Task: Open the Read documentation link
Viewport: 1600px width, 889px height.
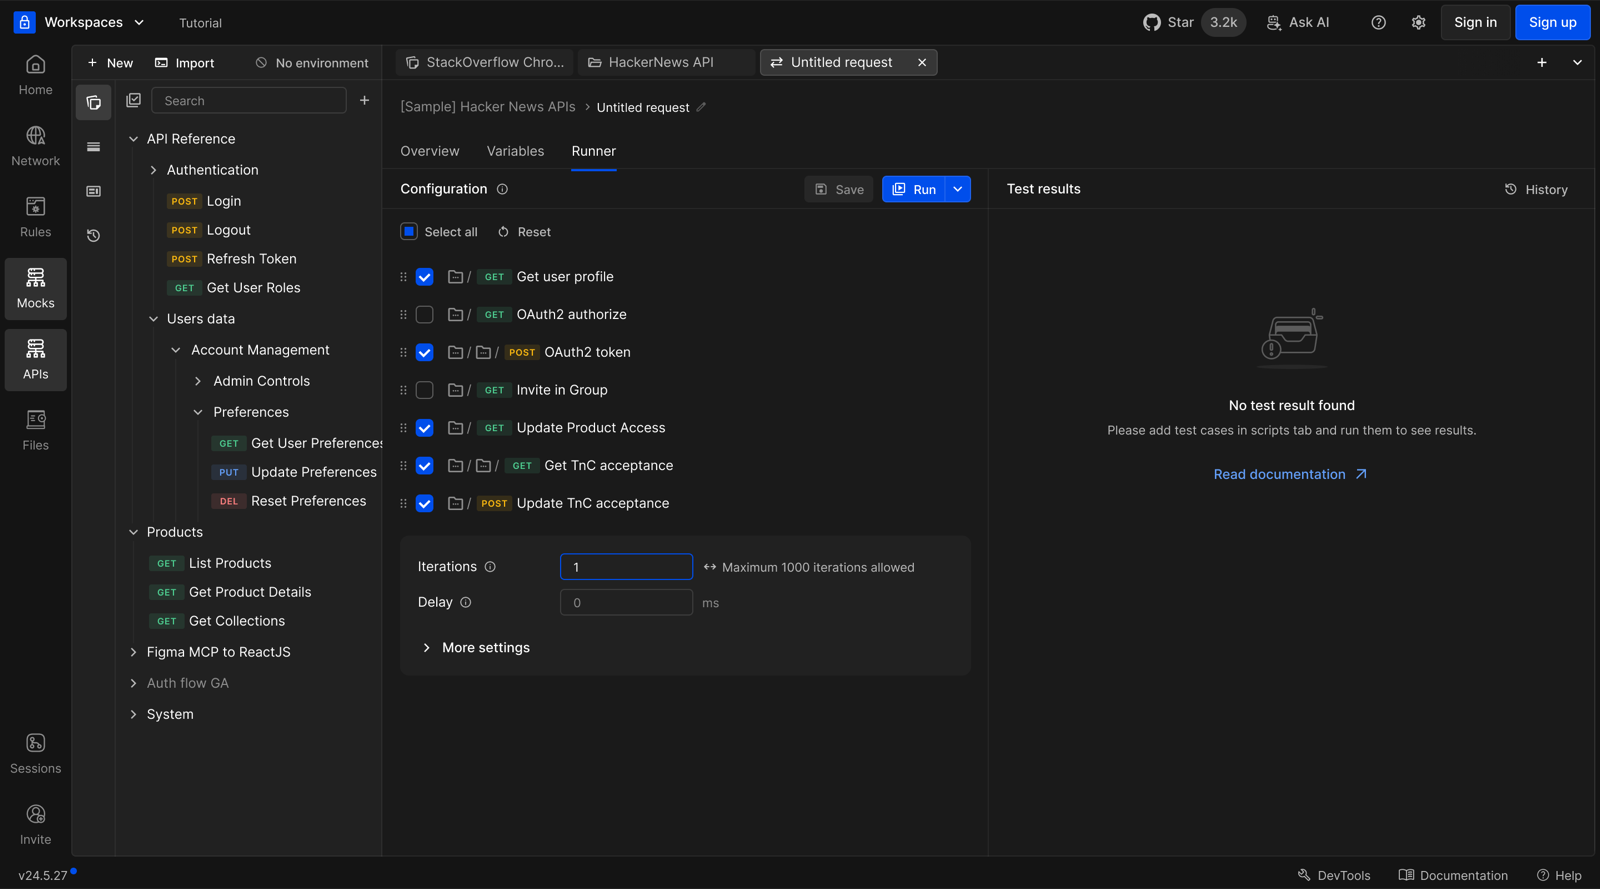Action: point(1290,474)
